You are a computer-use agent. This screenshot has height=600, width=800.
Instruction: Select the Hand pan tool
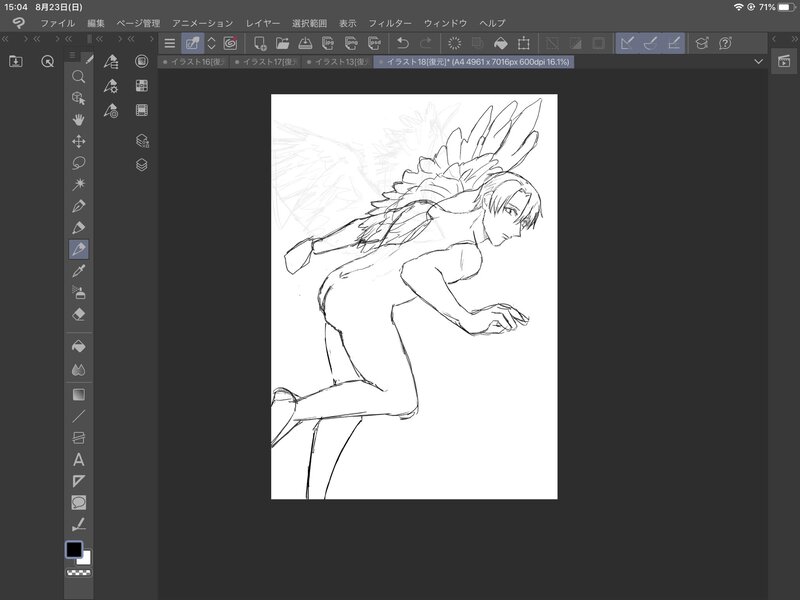tap(79, 119)
